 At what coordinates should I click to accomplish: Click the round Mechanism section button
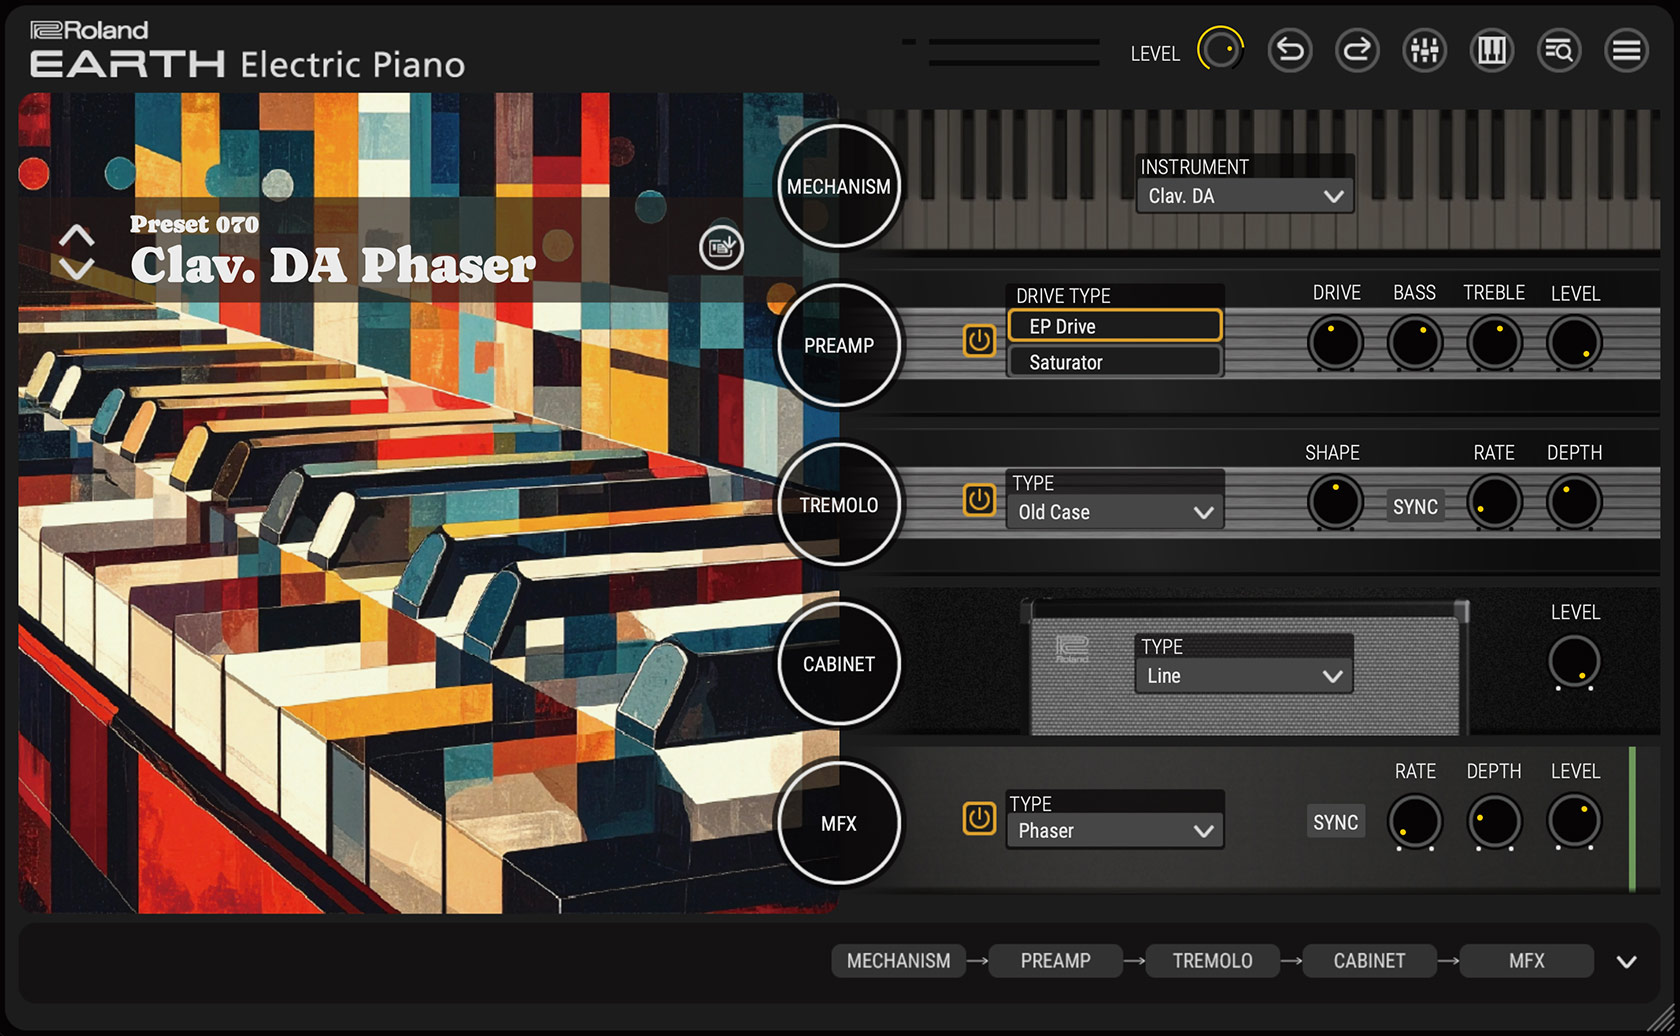[x=838, y=187]
